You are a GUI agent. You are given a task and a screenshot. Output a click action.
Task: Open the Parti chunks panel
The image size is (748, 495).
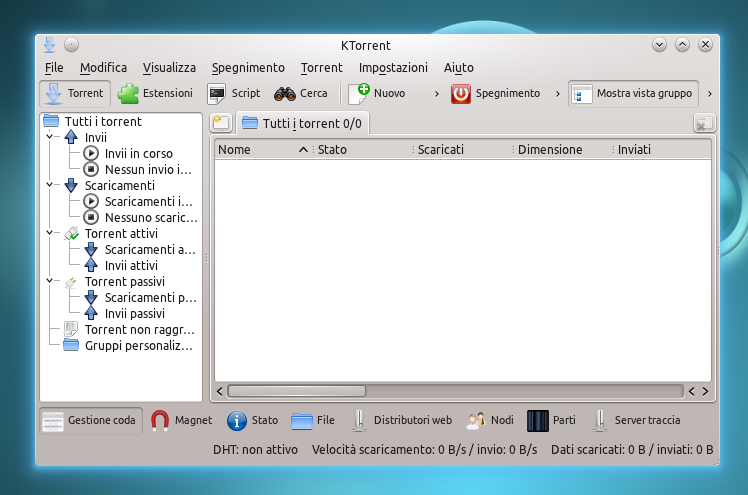click(x=551, y=421)
